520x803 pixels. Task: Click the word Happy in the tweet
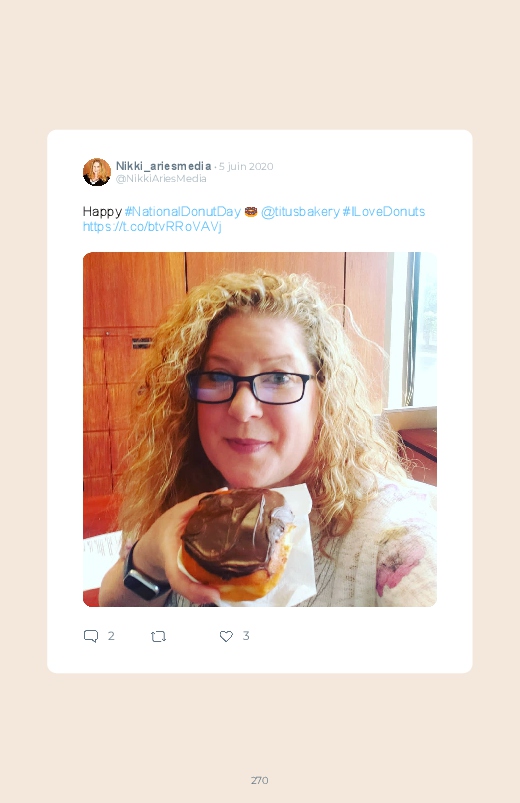102,212
